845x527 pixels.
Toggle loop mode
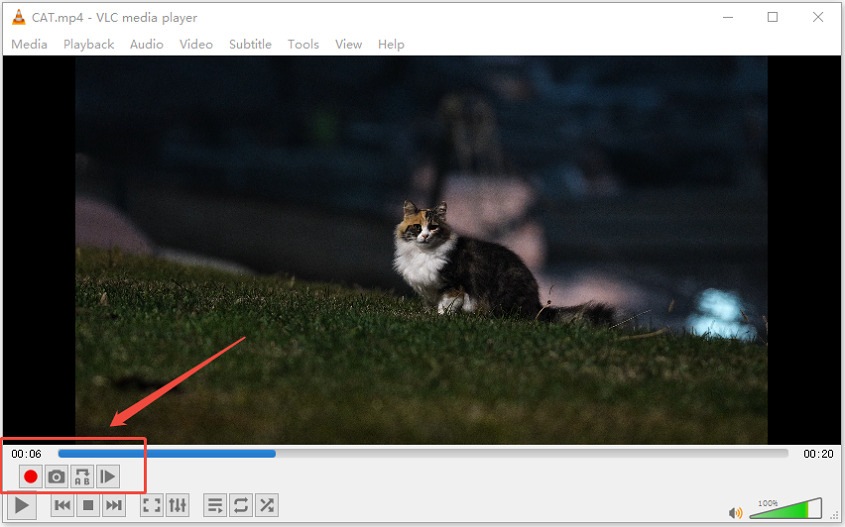(x=240, y=505)
